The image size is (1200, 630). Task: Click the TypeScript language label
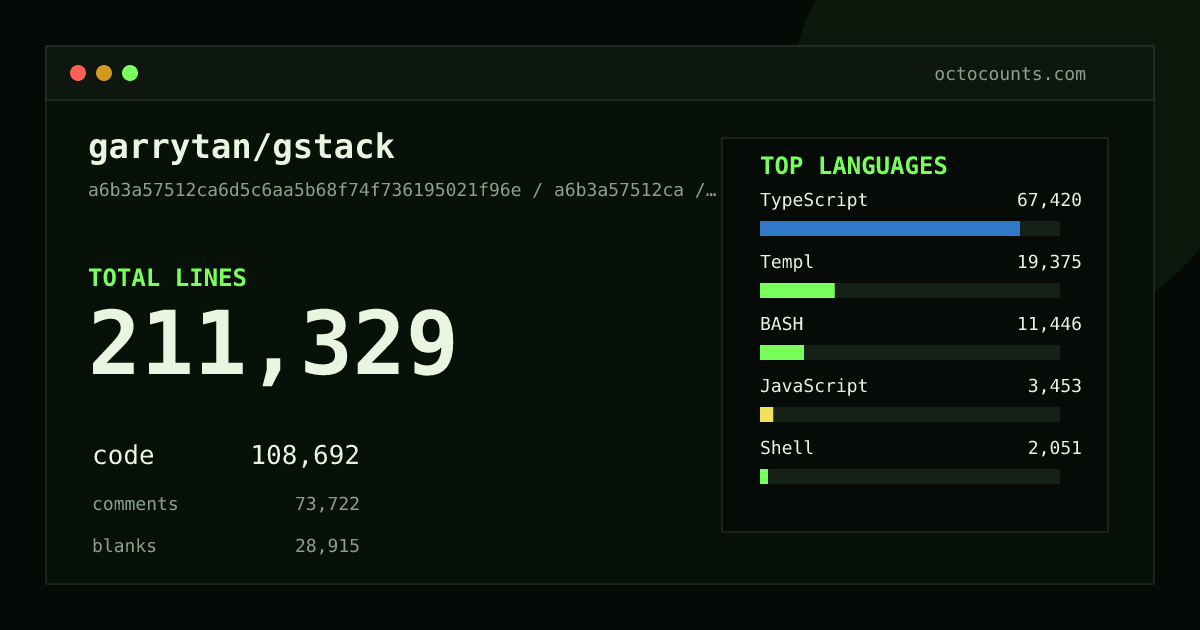click(814, 200)
